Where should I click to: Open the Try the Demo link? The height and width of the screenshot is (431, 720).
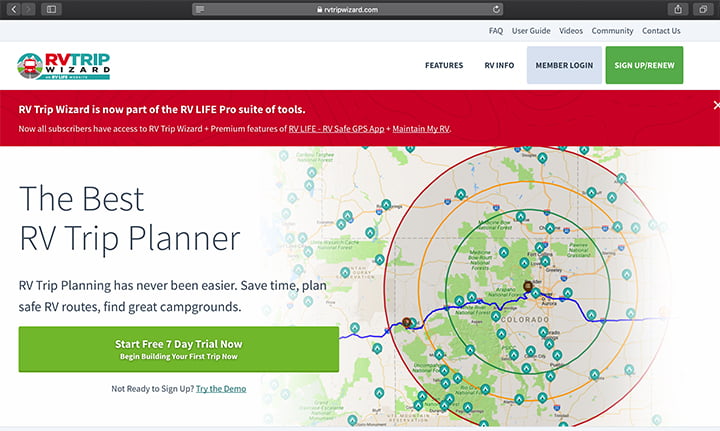pyautogui.click(x=221, y=389)
